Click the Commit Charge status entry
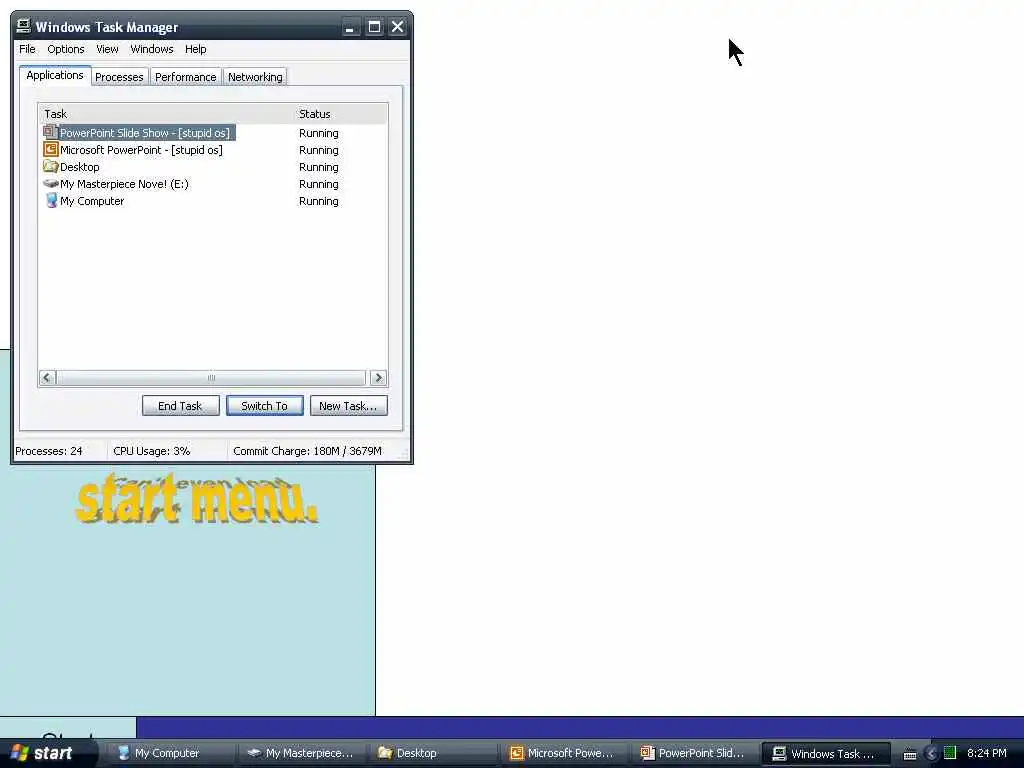The height and width of the screenshot is (768, 1024). click(307, 451)
